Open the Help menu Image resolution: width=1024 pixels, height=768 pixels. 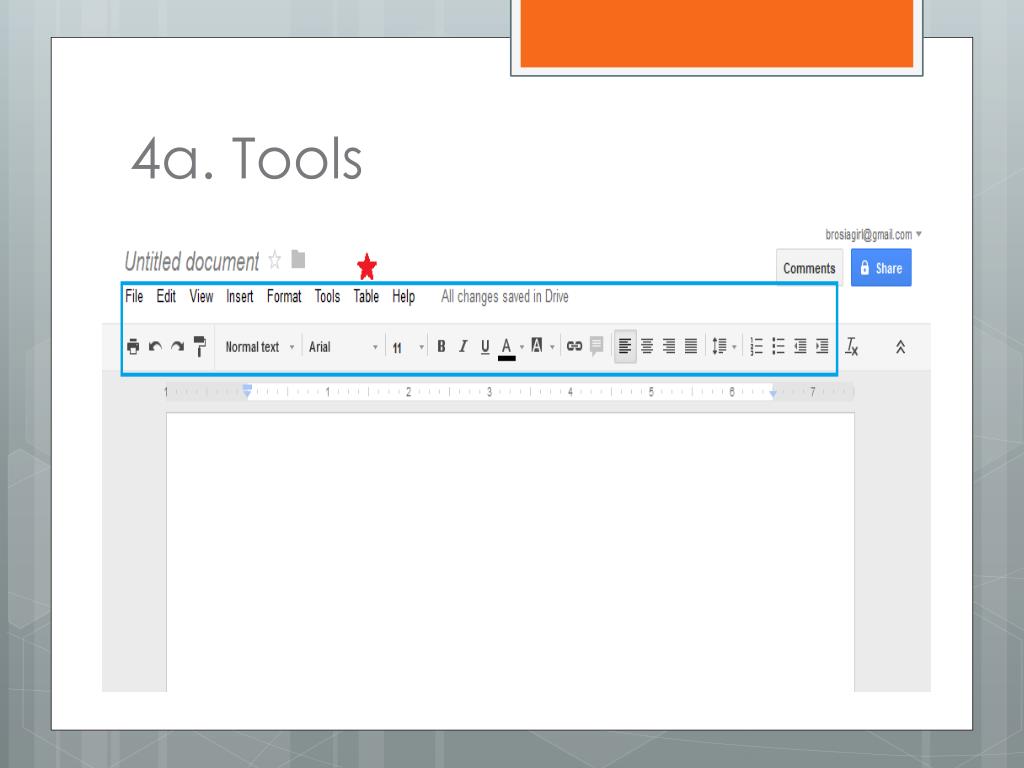(404, 297)
